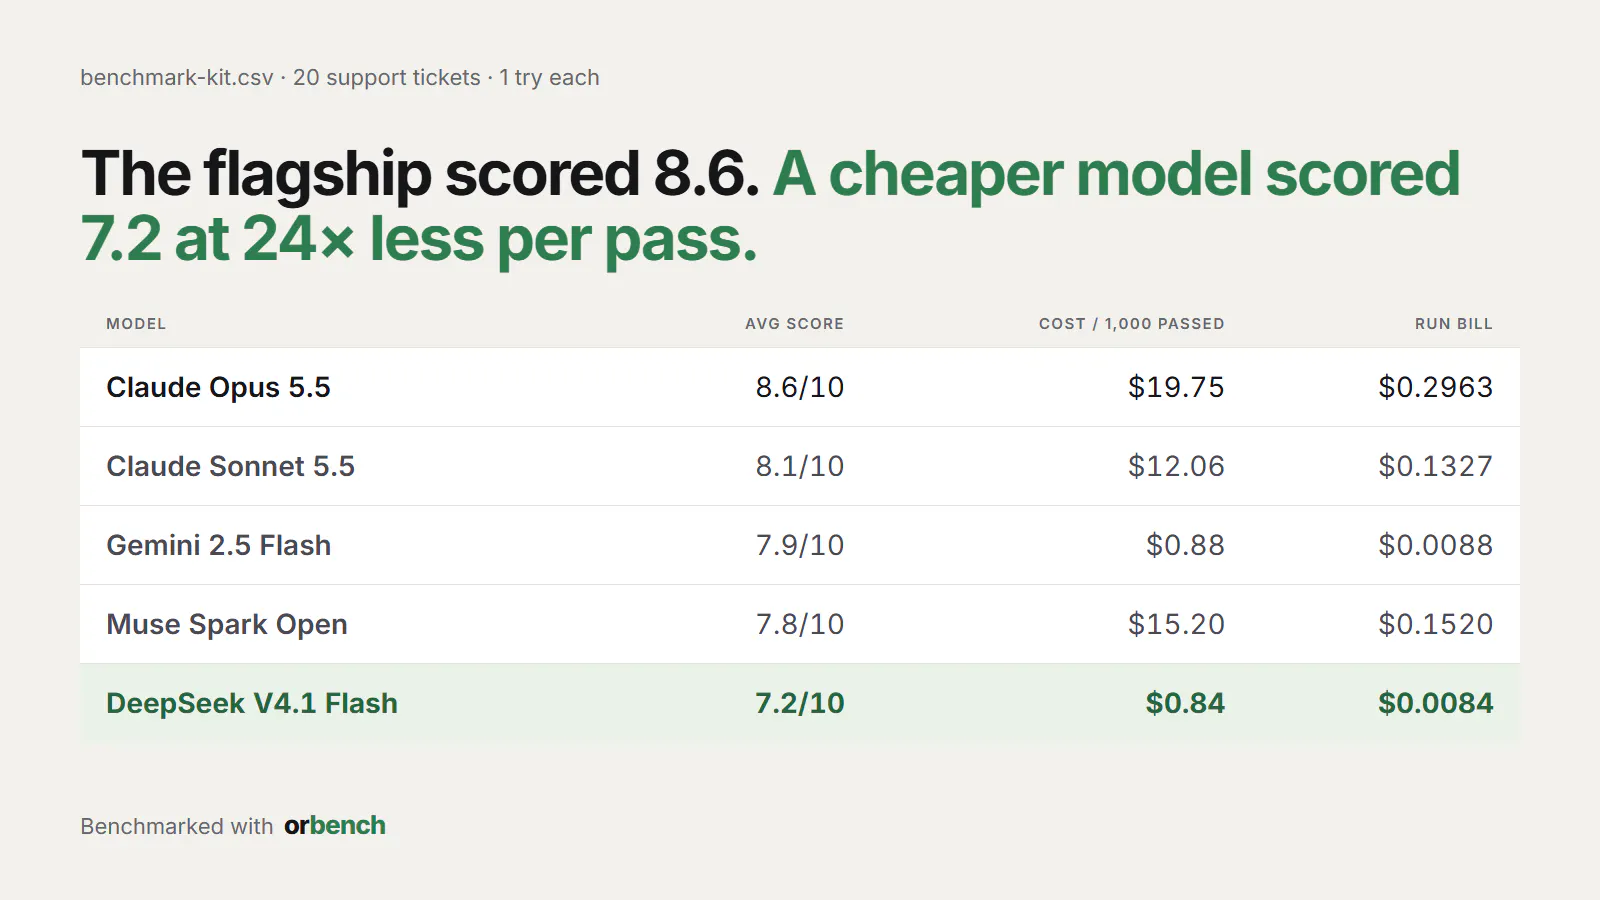The image size is (1600, 900).
Task: Click the benchmark-kit.csv caption text
Action: [340, 78]
